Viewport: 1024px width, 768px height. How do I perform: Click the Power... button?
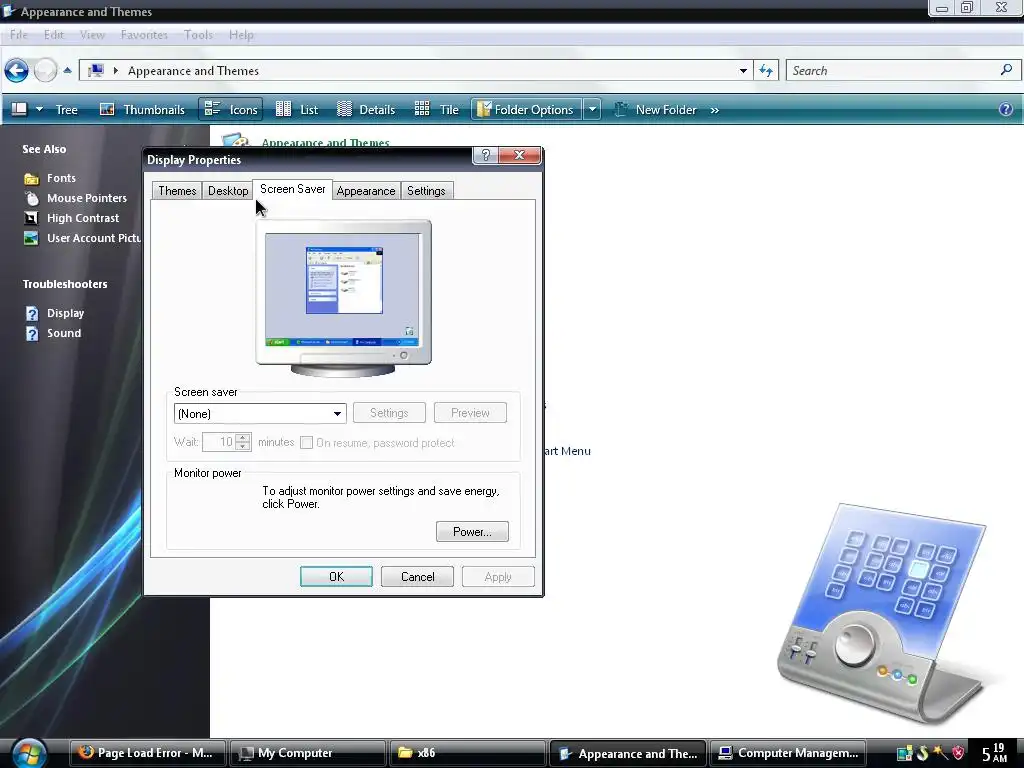pyautogui.click(x=472, y=532)
